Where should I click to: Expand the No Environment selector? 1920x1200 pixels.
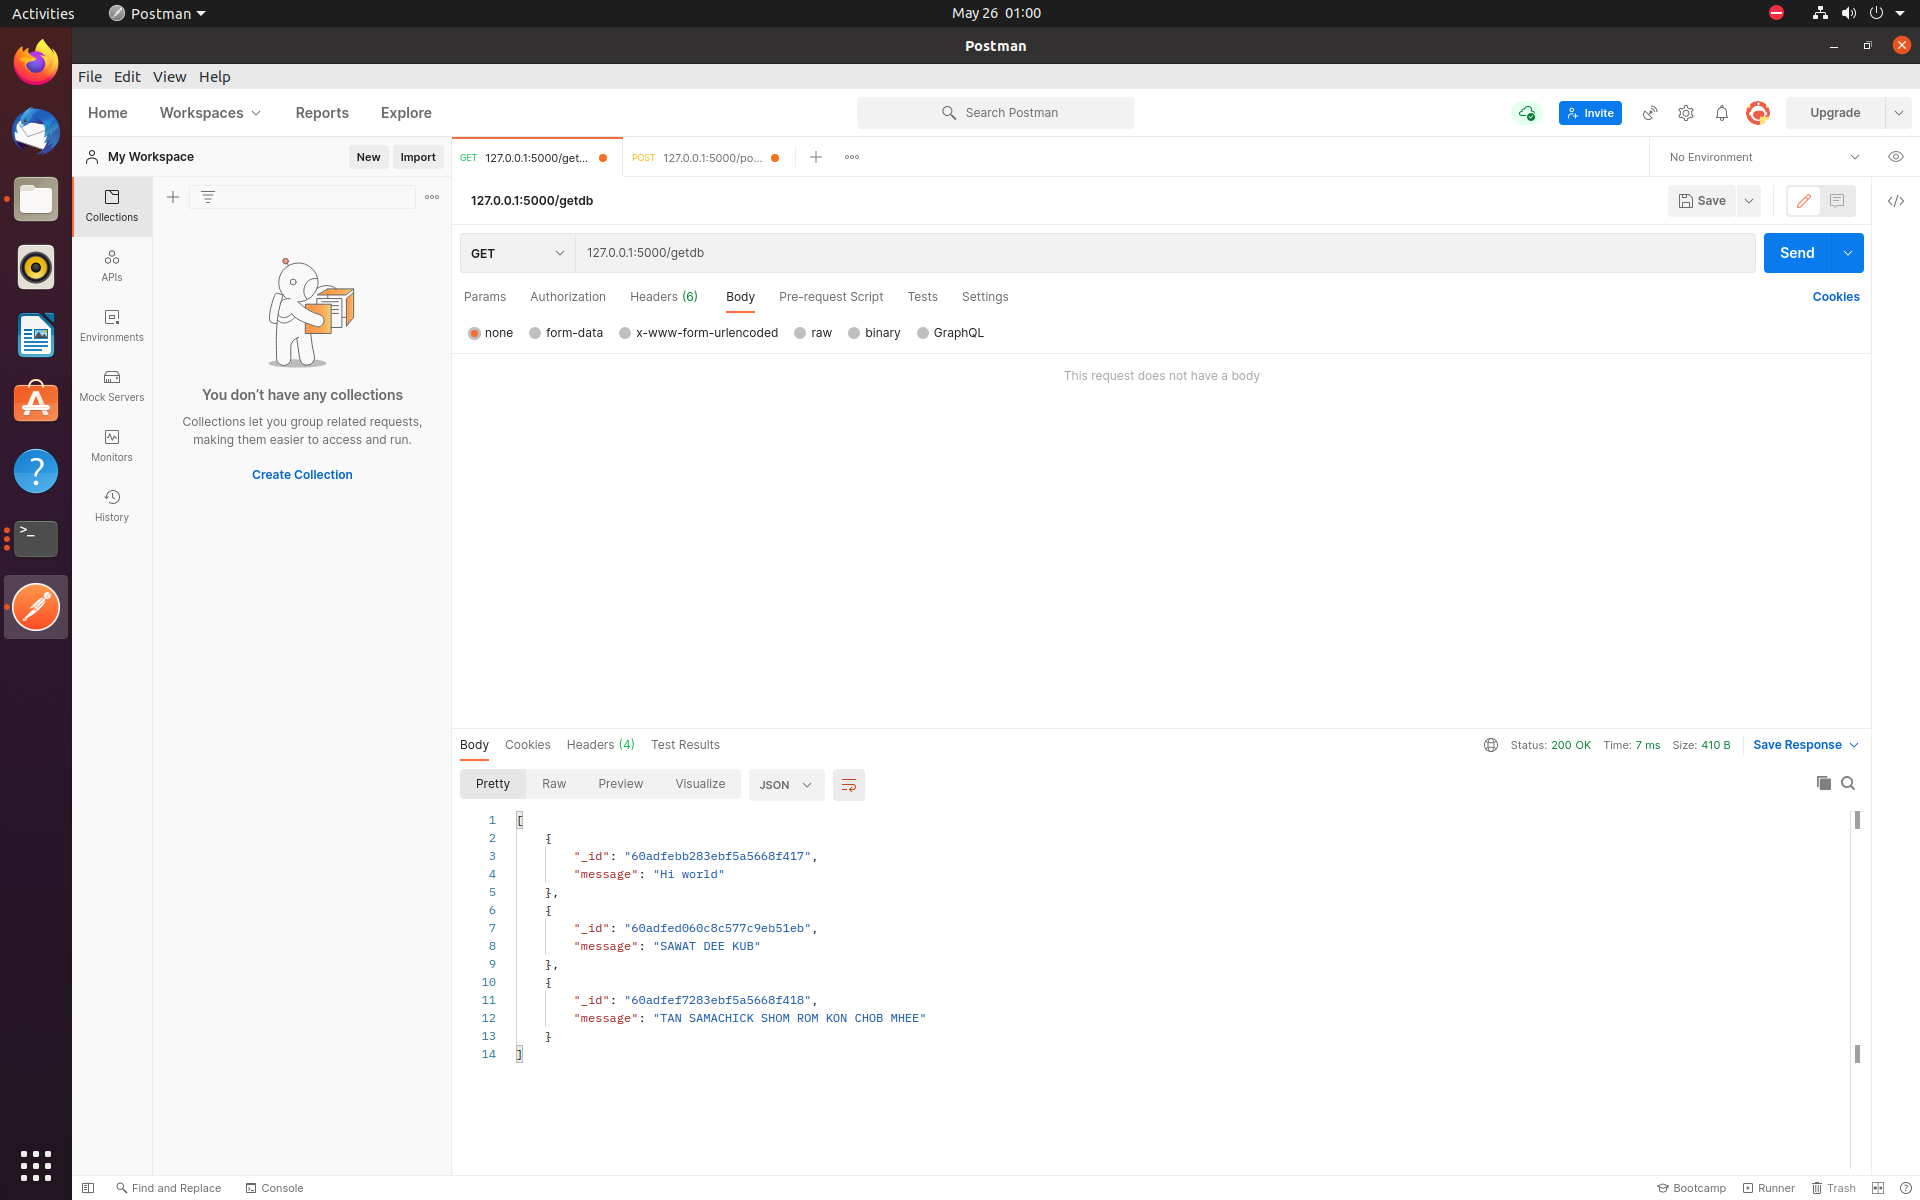point(1760,157)
